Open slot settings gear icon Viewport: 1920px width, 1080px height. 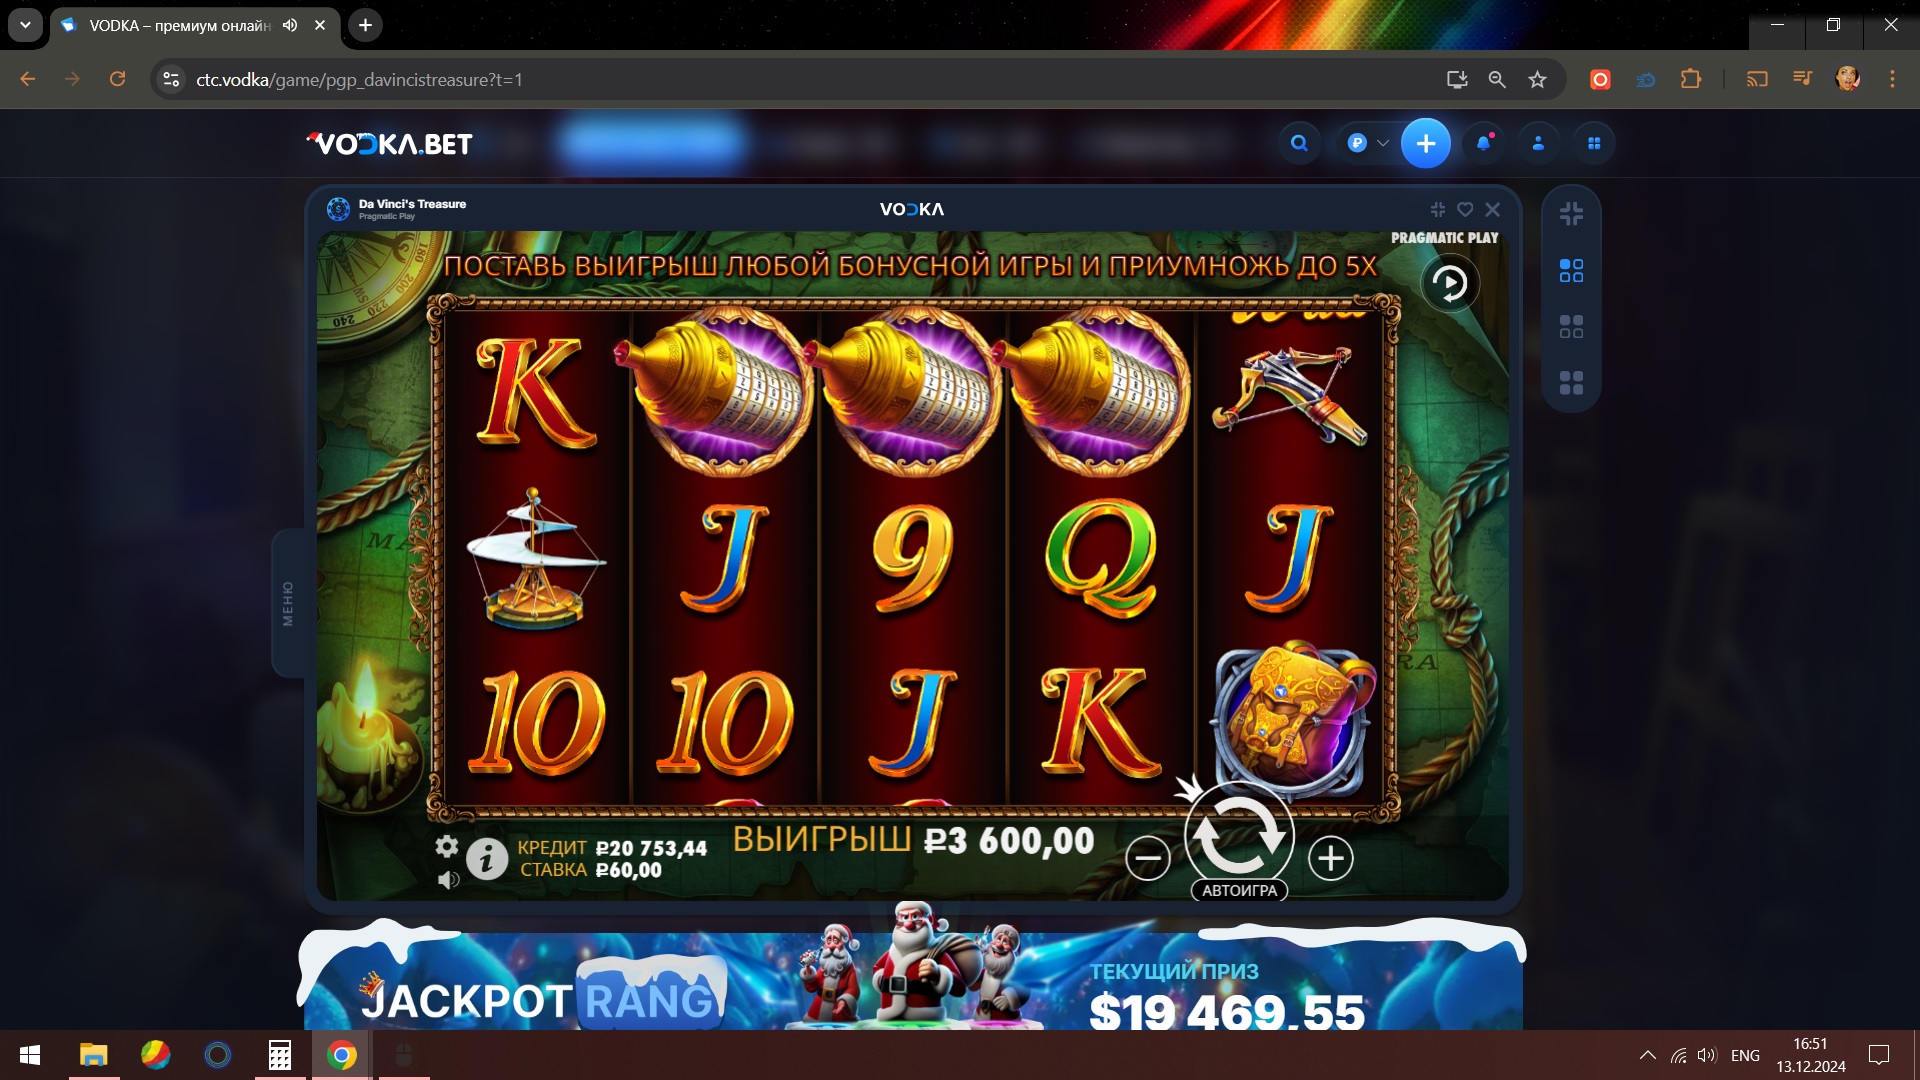(447, 847)
